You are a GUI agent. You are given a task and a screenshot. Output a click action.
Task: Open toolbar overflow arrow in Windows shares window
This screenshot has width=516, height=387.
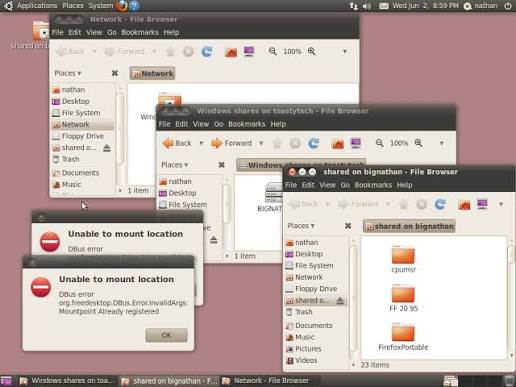coord(442,143)
